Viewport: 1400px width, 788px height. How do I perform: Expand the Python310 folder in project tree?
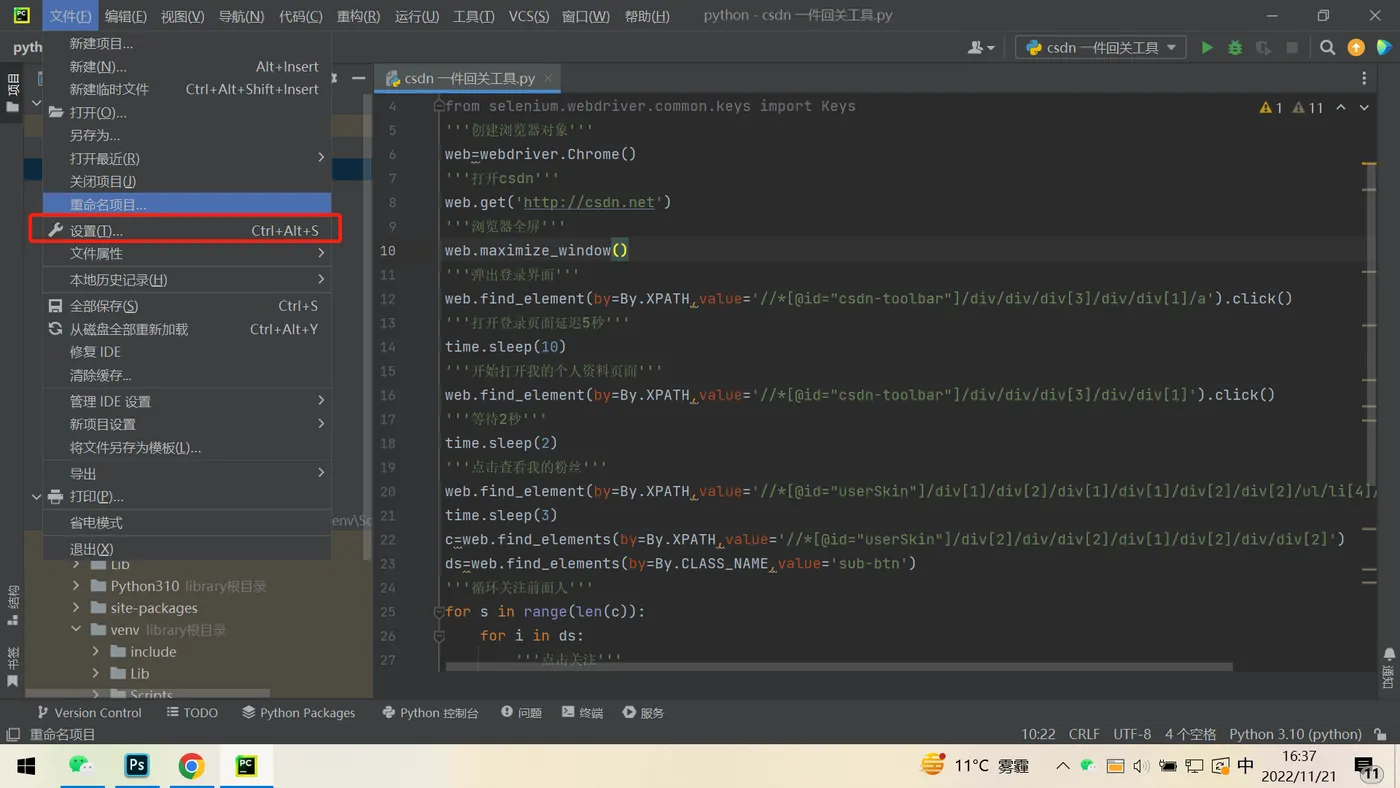[x=76, y=586]
